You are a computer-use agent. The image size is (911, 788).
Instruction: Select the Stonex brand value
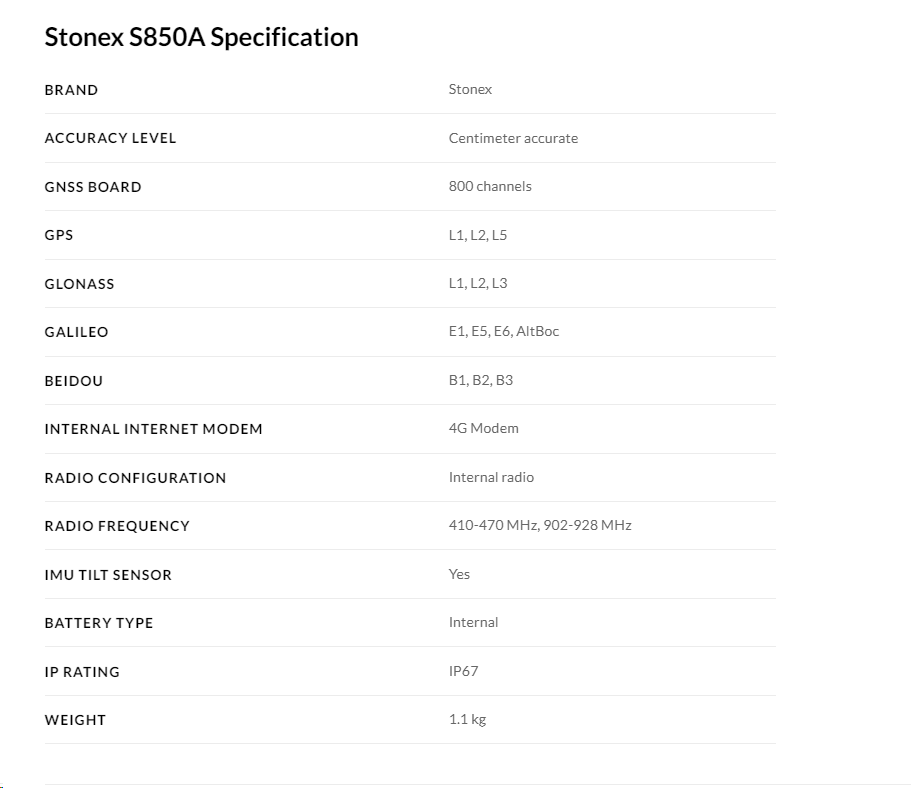470,89
